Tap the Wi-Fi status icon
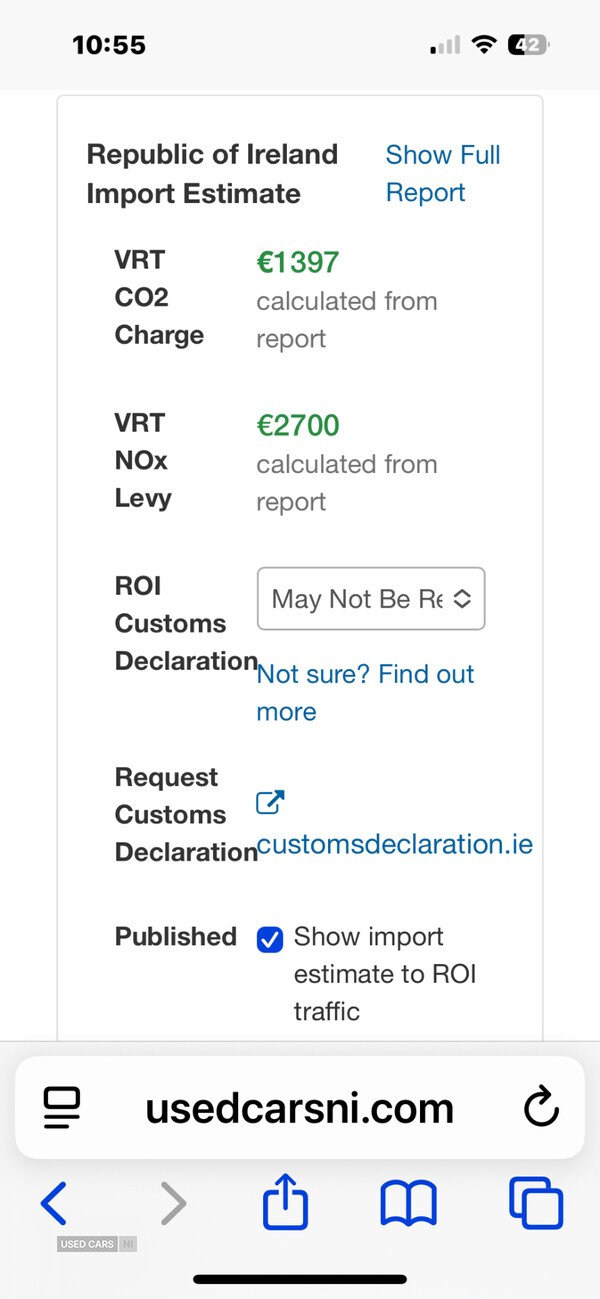The width and height of the screenshot is (600, 1299). tap(485, 45)
